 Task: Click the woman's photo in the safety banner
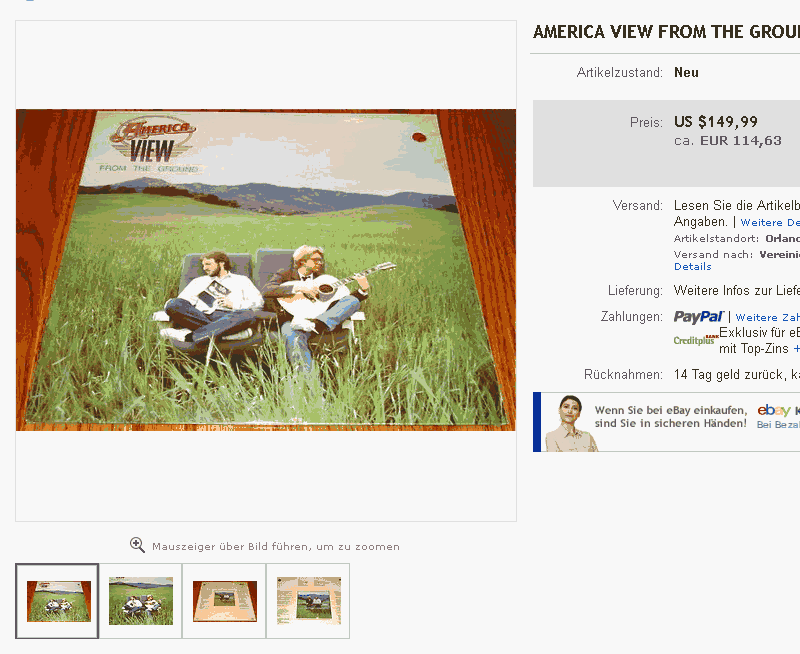(x=570, y=423)
